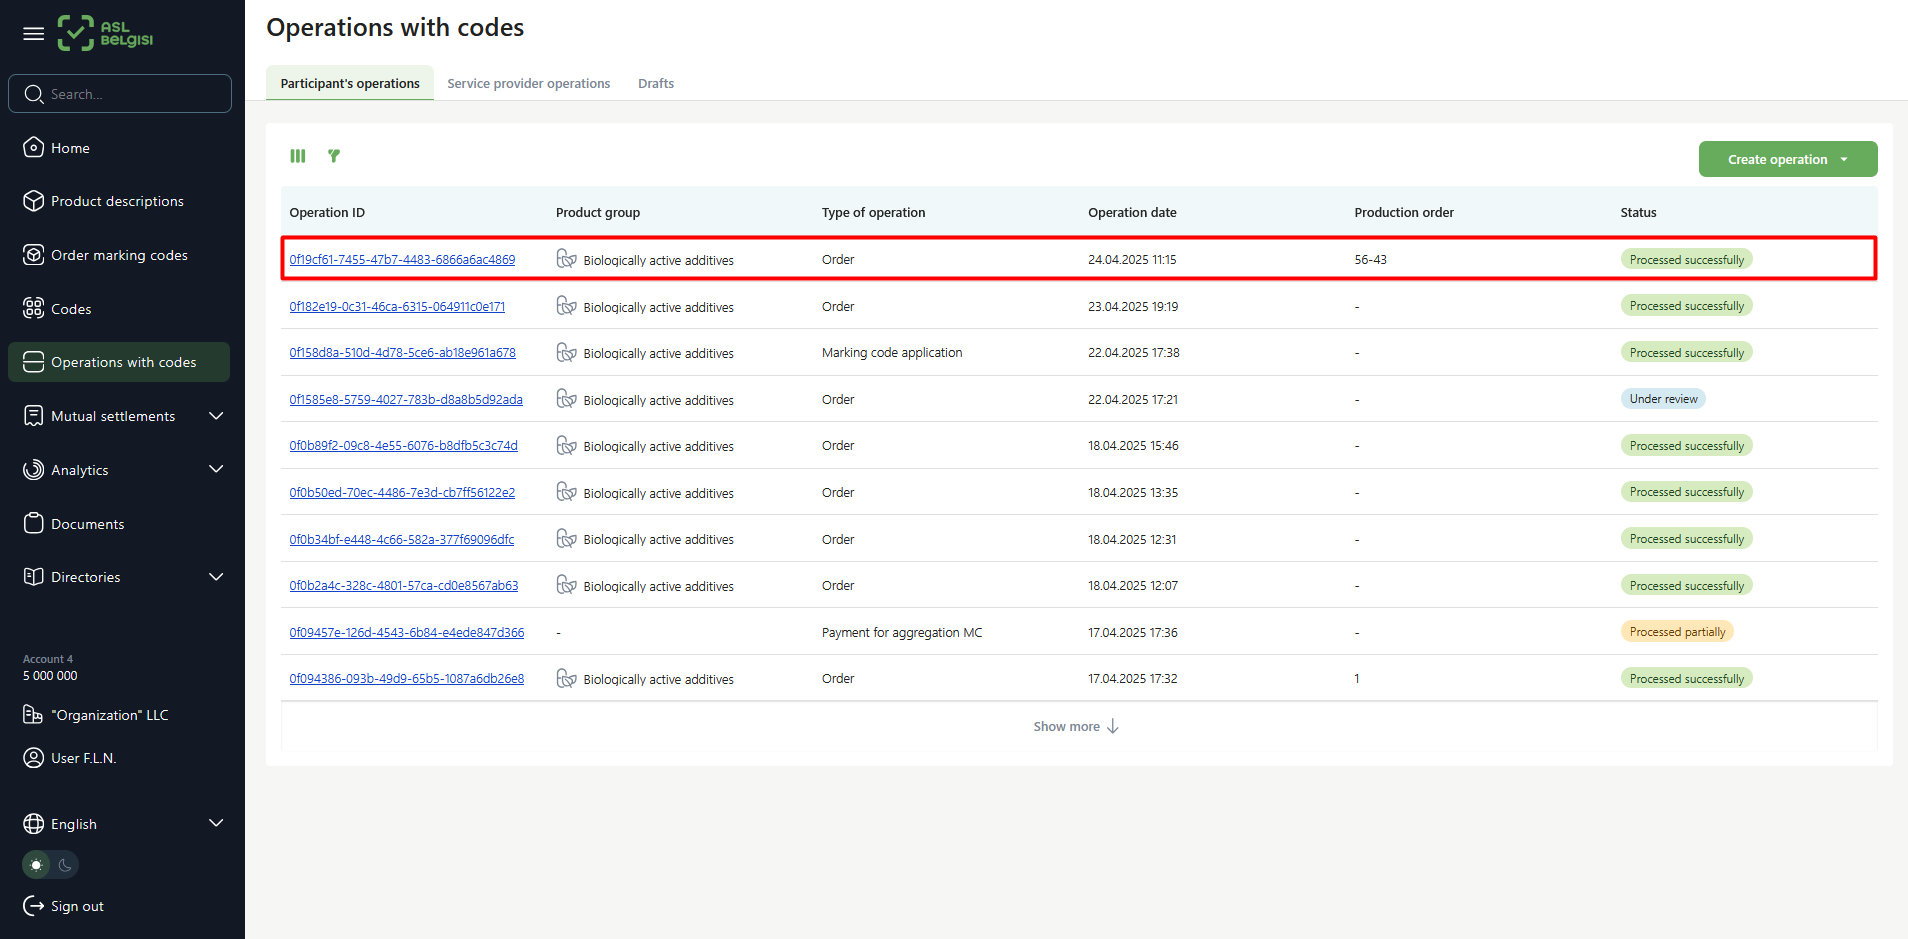The image size is (1908, 939).
Task: Click the sidebar Search input field
Action: (120, 93)
